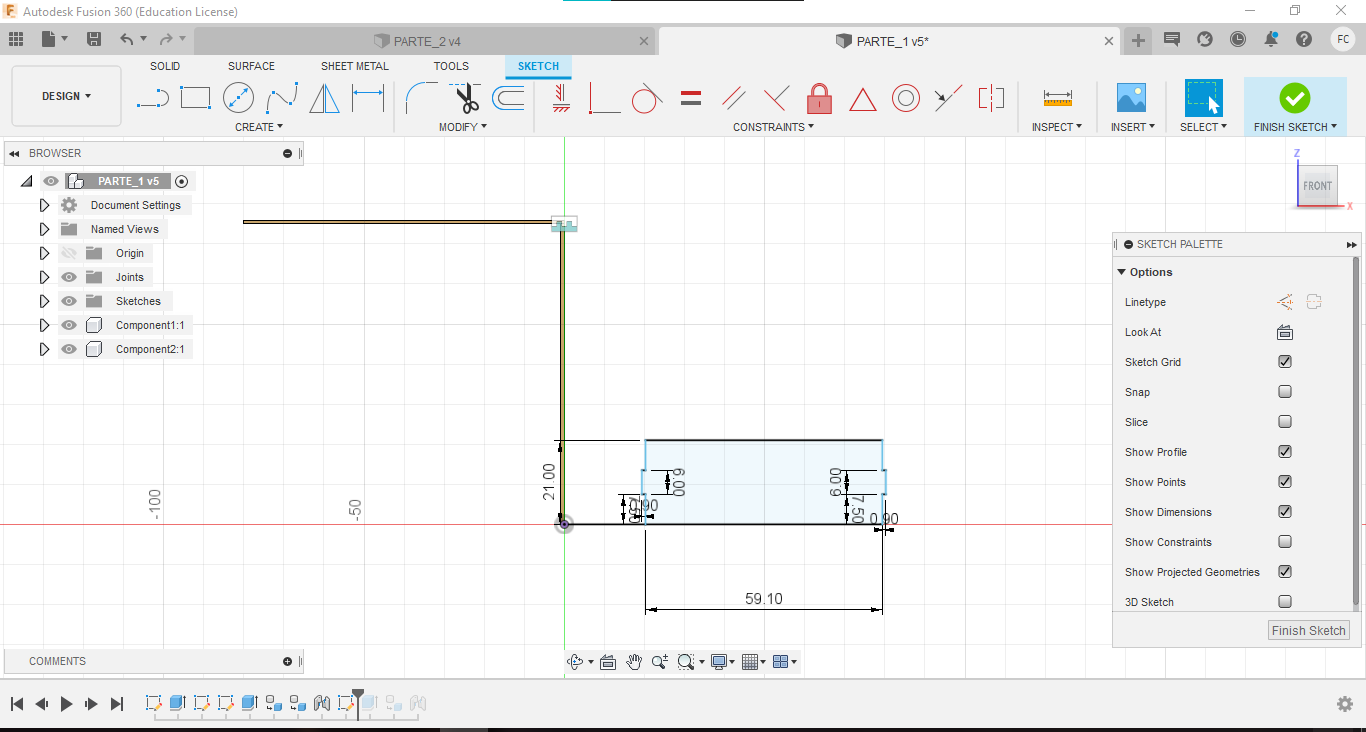Open the CONSTRAINTS dropdown menu

(773, 127)
